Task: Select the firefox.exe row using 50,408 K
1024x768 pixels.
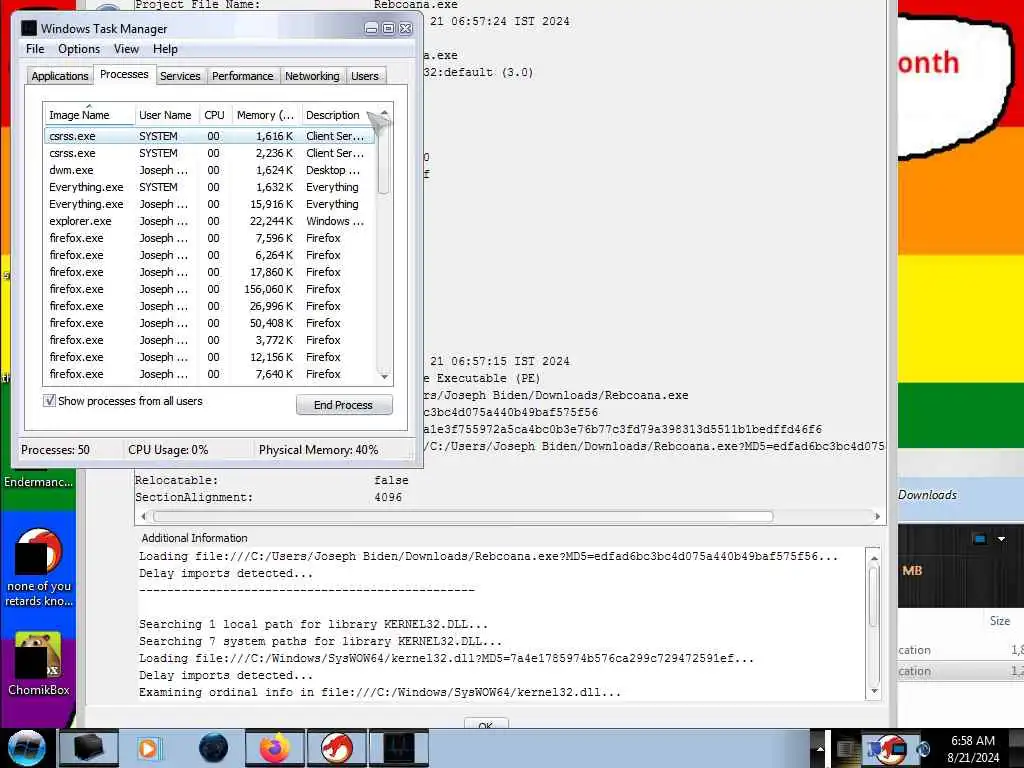Action: click(209, 323)
